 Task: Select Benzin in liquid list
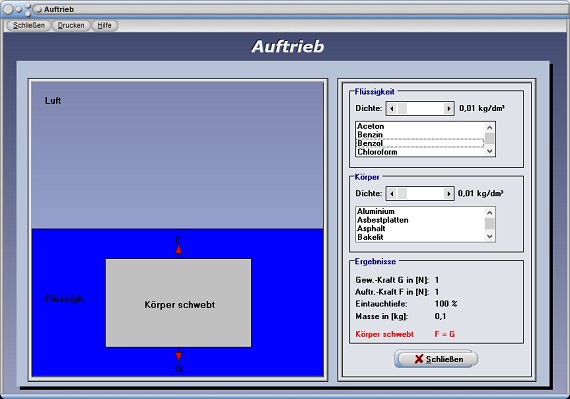420,134
